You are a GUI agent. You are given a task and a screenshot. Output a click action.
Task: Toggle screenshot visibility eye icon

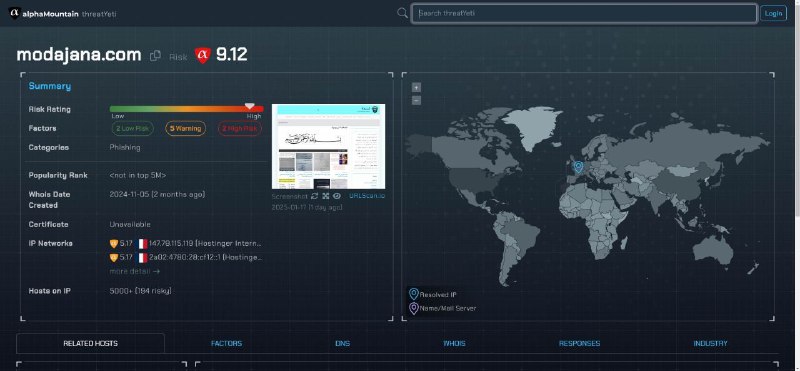pyautogui.click(x=337, y=196)
